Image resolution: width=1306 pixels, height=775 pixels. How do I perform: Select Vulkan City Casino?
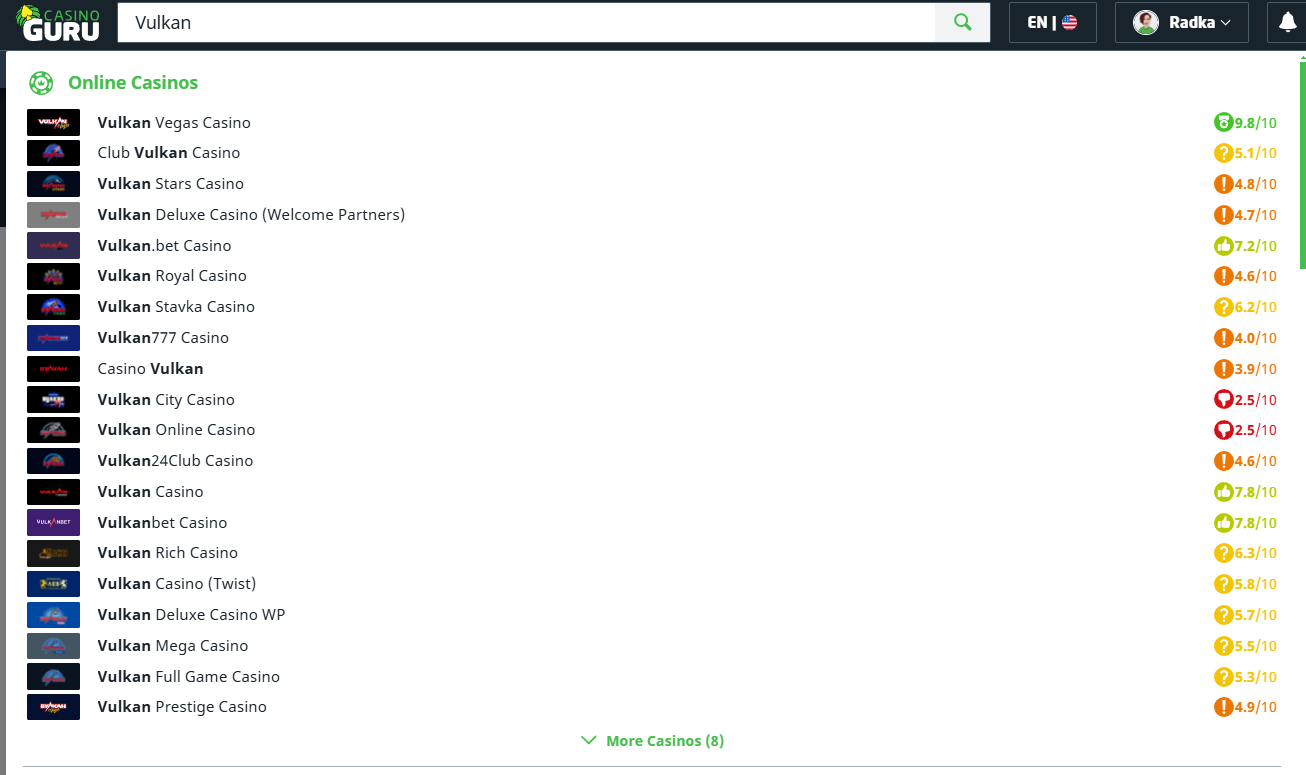point(166,400)
